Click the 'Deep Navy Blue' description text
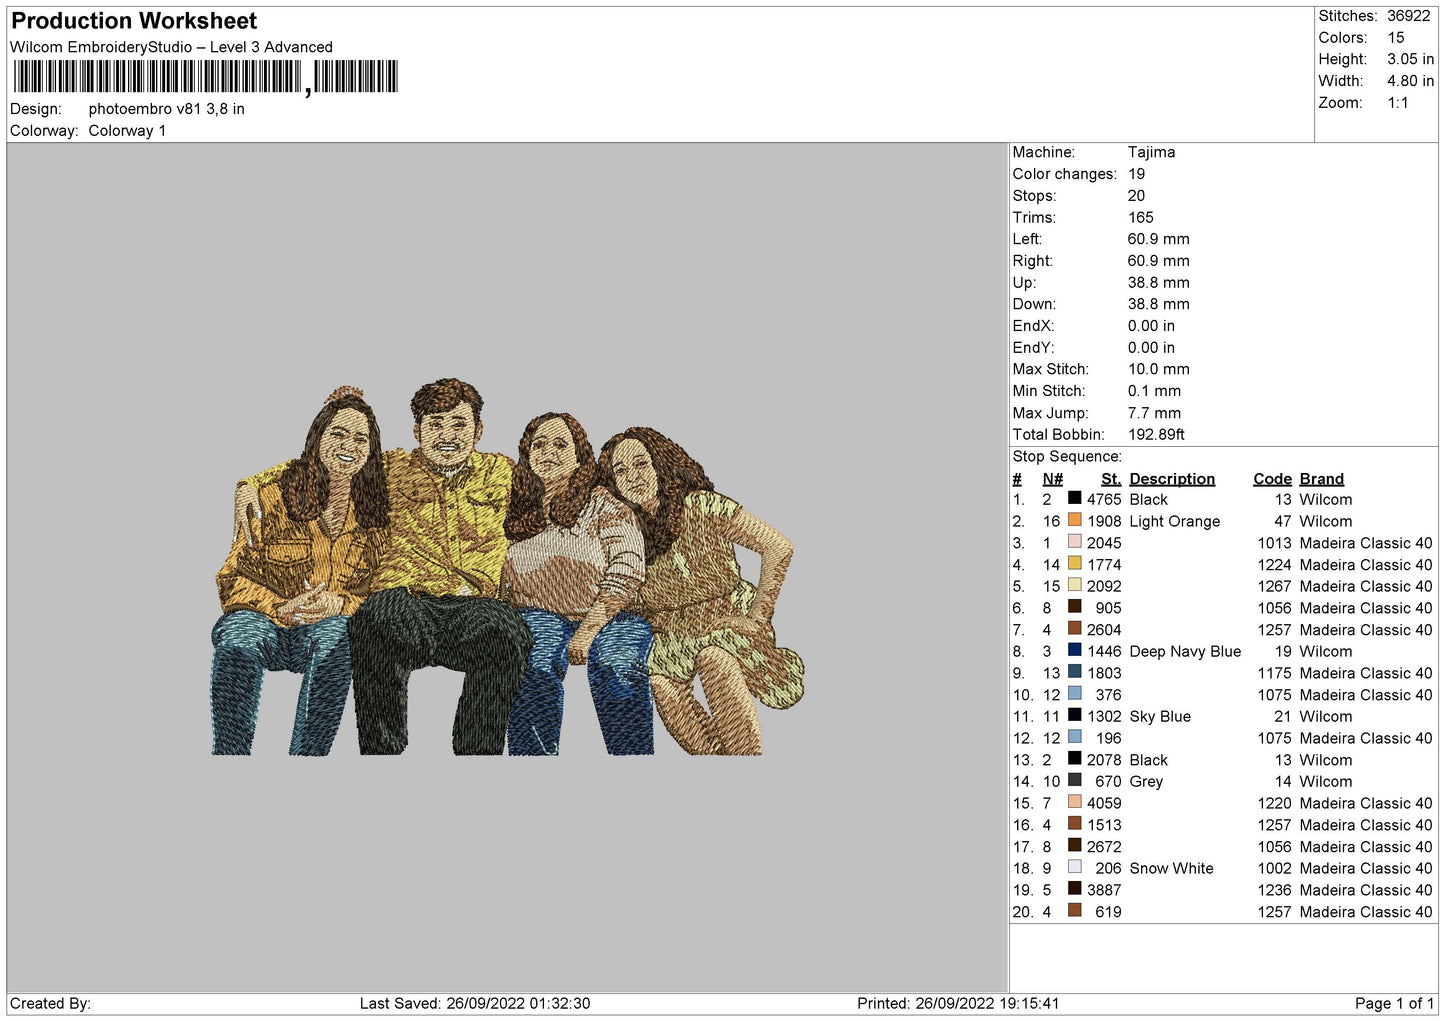 coord(1185,651)
